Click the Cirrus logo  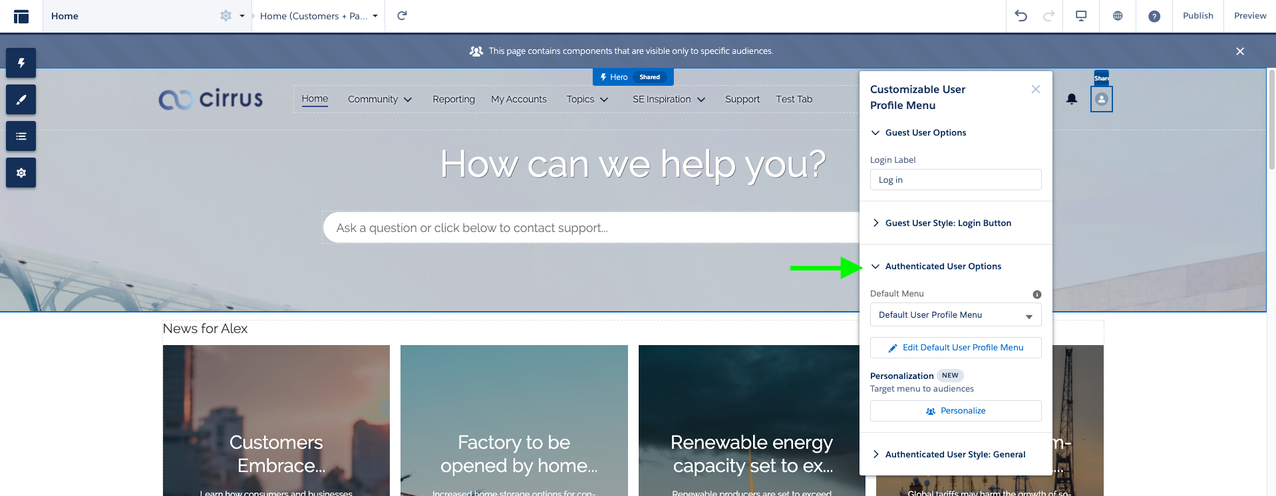[211, 99]
